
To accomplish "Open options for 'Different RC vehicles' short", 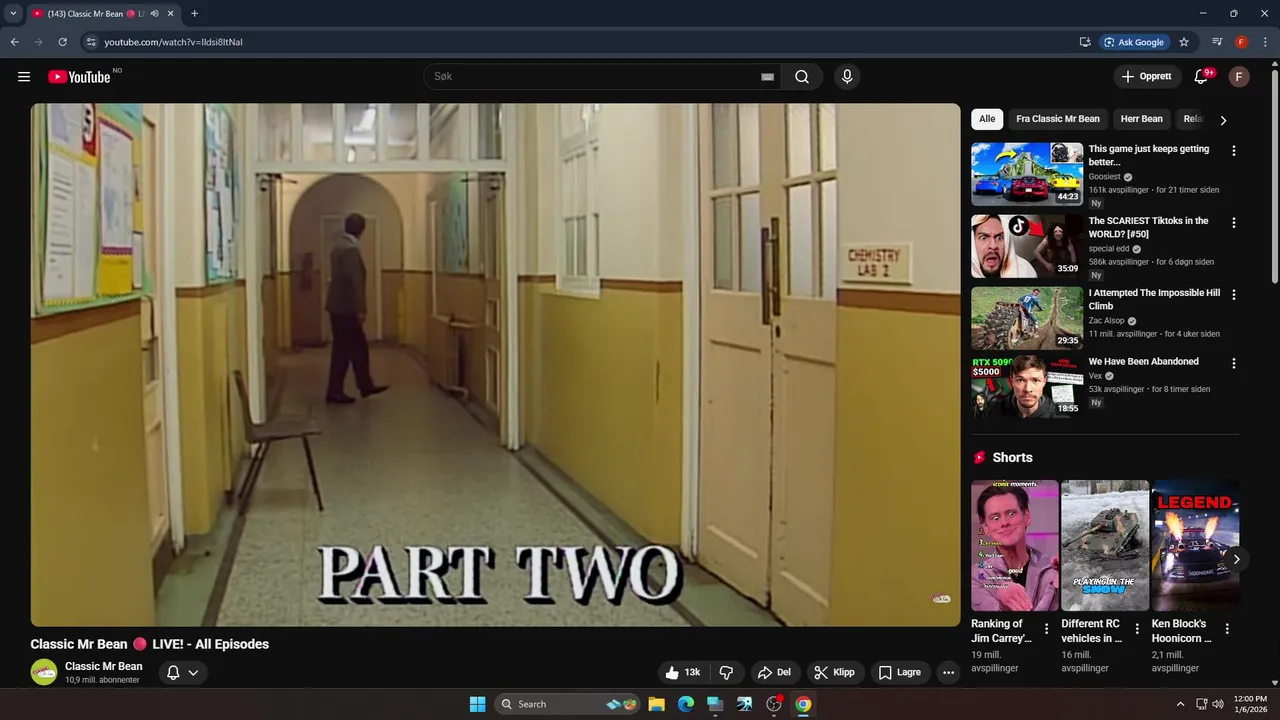I will click(x=1137, y=629).
